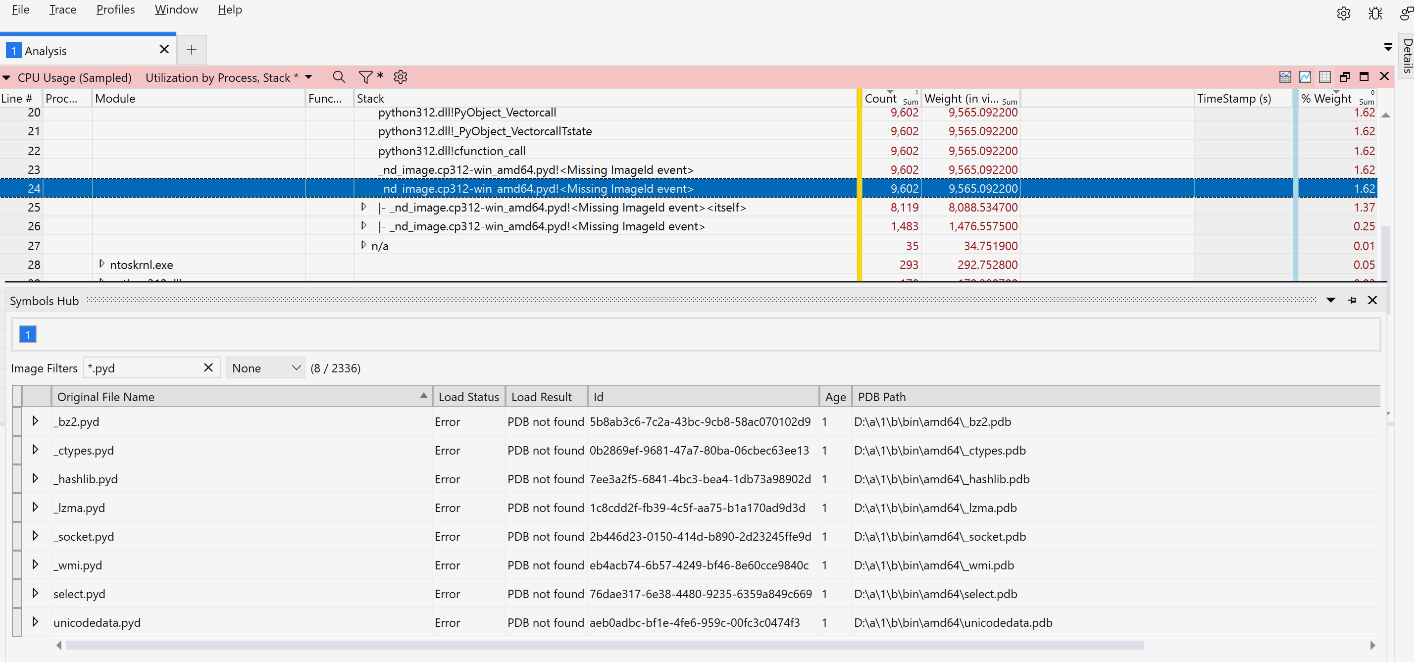
Task: Close the Symbols Hub panel
Action: 1372,300
